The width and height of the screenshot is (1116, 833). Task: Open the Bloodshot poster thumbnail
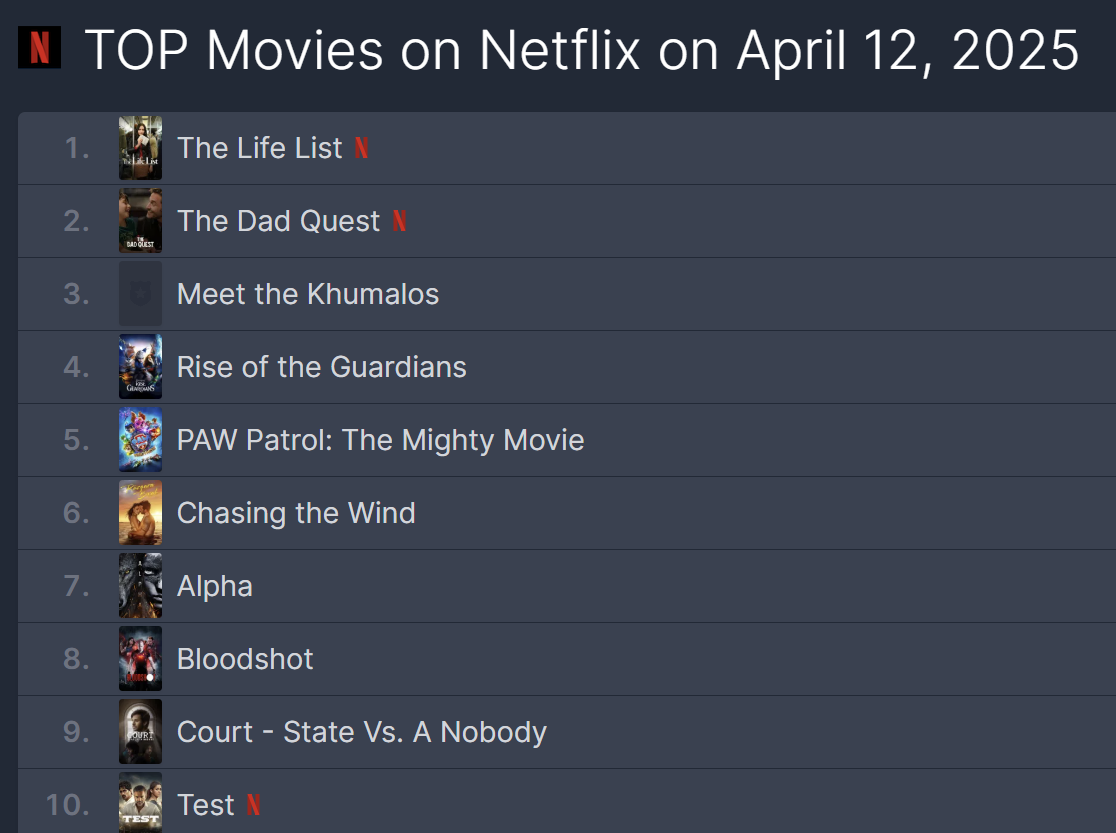tap(140, 659)
